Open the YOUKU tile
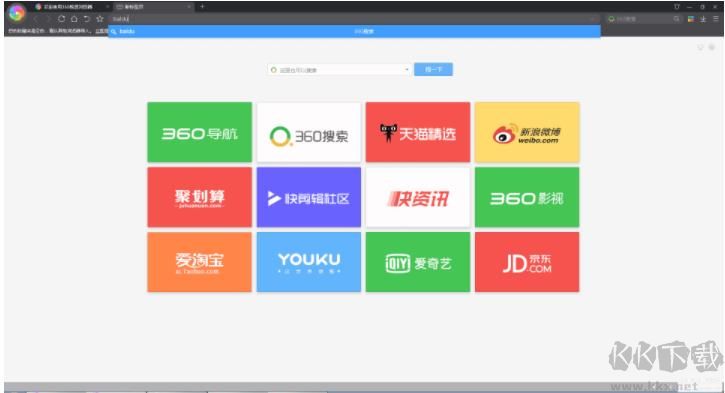 pos(309,262)
